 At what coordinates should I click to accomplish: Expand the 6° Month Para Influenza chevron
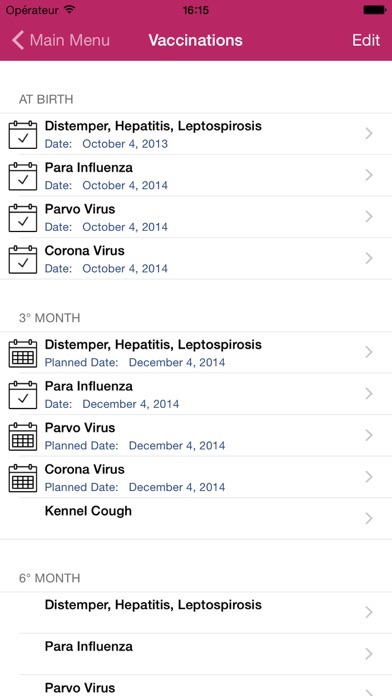[x=368, y=654]
